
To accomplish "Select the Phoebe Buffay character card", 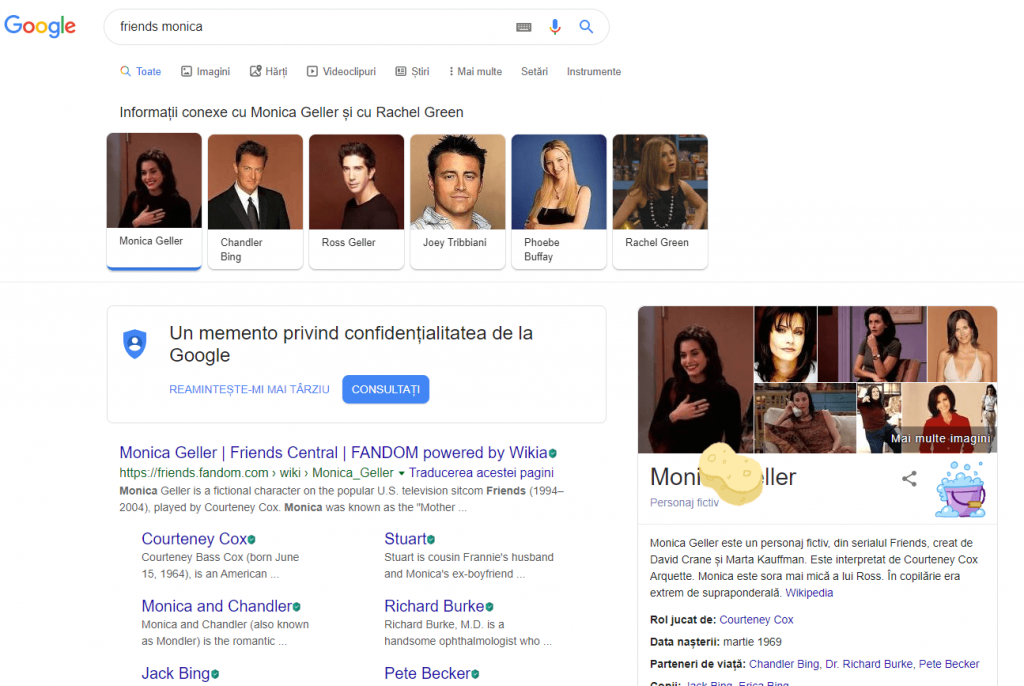I will click(x=559, y=201).
